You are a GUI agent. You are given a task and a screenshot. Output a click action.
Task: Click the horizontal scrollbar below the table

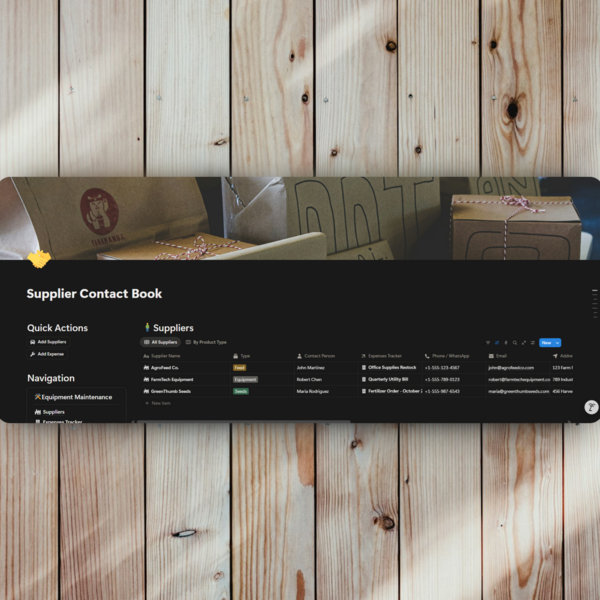click(243, 421)
